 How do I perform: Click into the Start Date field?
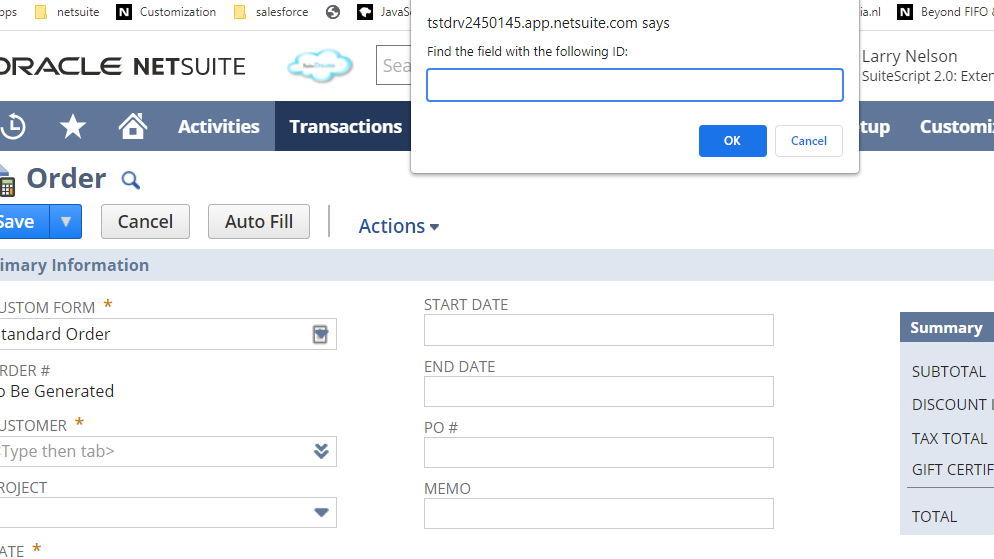coord(598,330)
